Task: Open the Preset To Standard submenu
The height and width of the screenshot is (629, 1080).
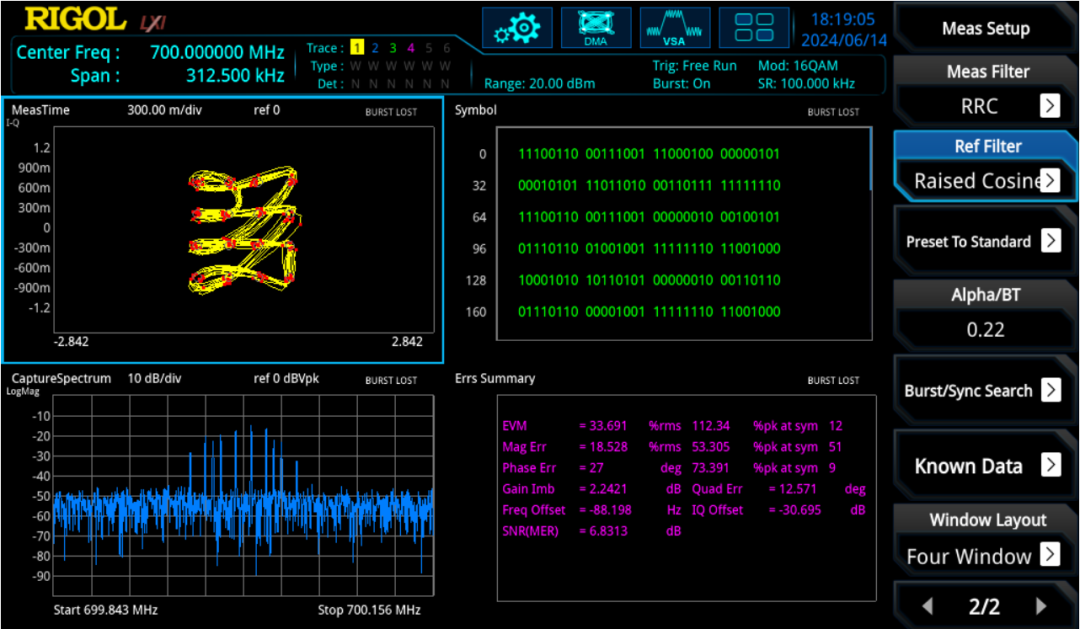Action: click(1050, 241)
